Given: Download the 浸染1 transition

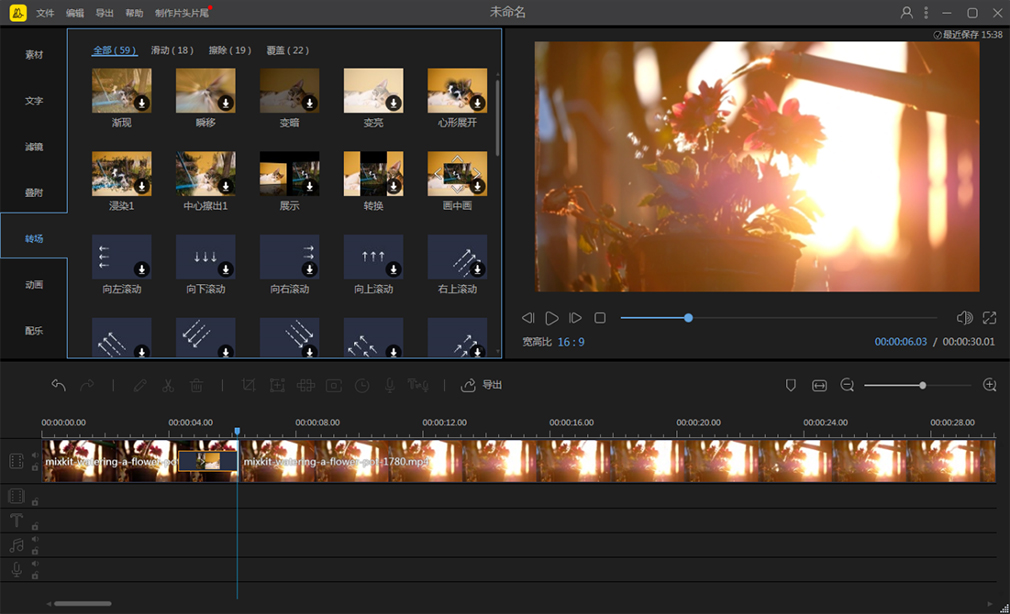Looking at the screenshot, I should pos(142,186).
